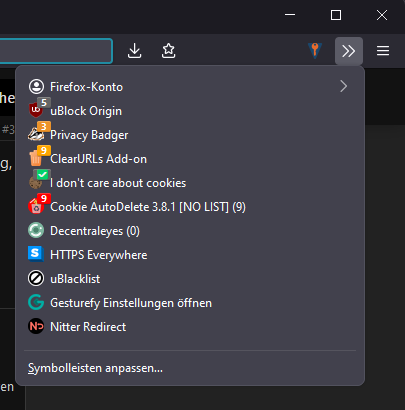Select I don't care about cookies
Viewport: 405px width, 410px height.
click(x=190, y=183)
